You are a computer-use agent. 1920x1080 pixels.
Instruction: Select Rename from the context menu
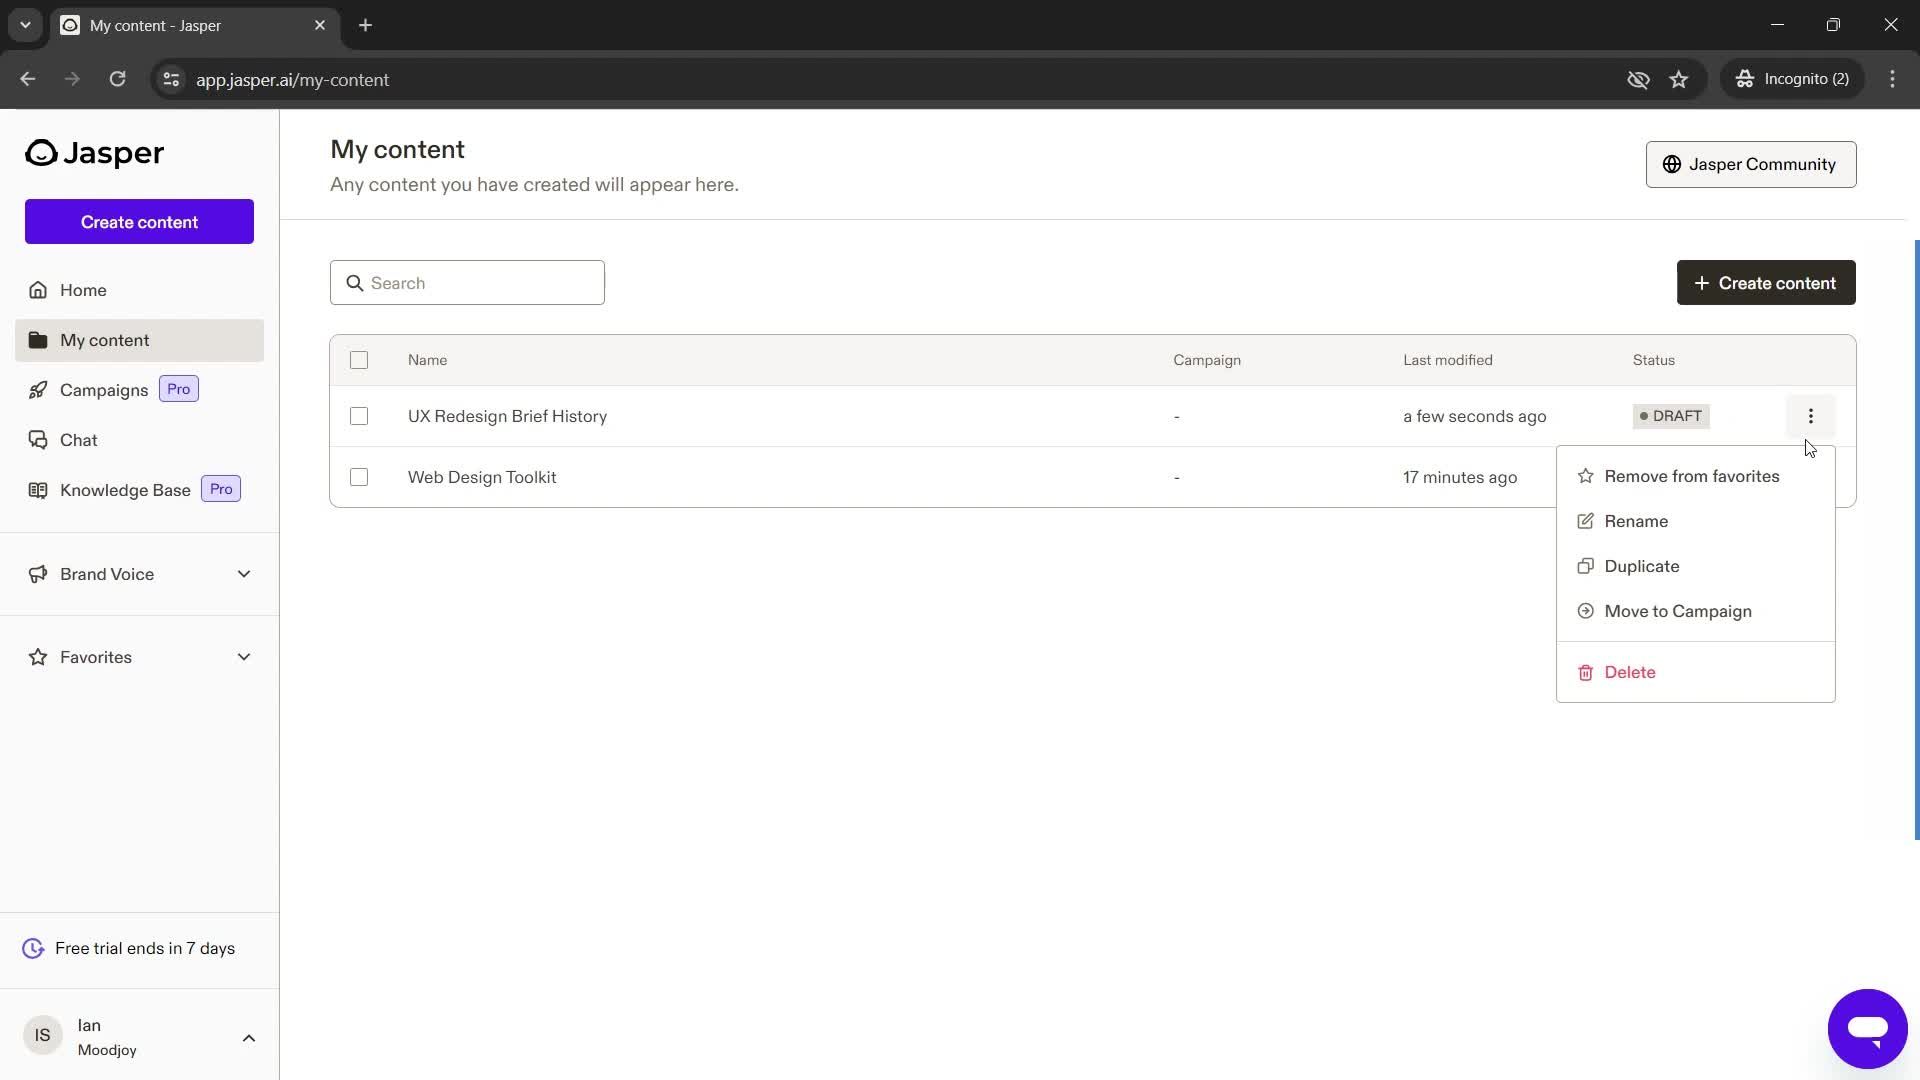(1635, 520)
